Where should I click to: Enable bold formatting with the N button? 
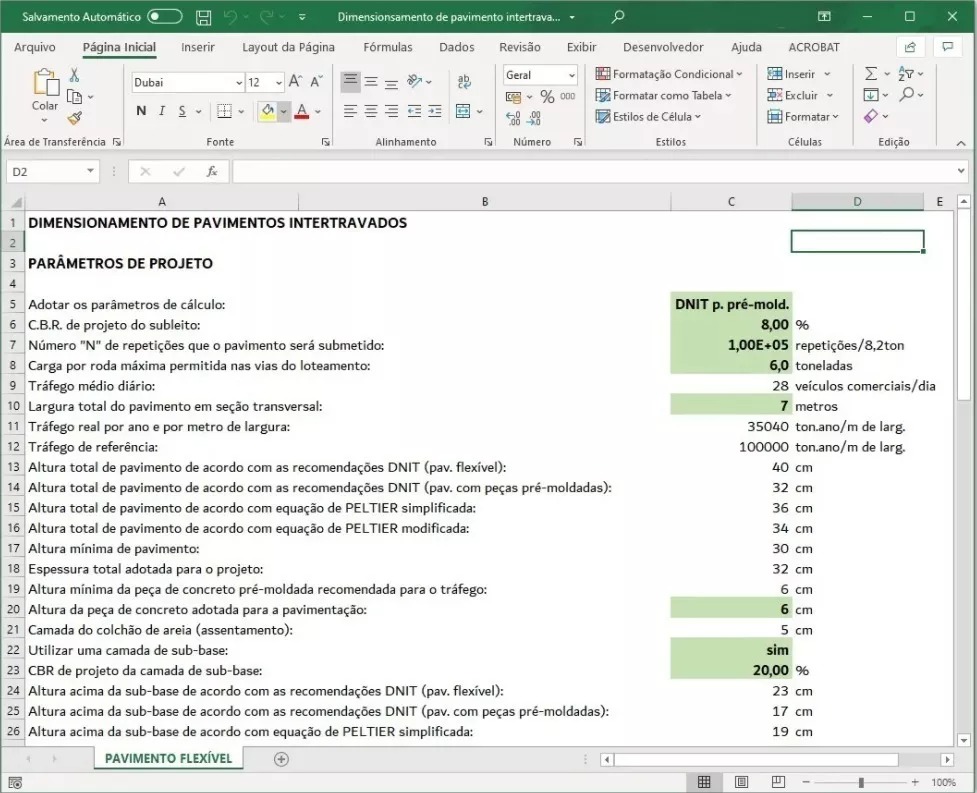pos(140,111)
